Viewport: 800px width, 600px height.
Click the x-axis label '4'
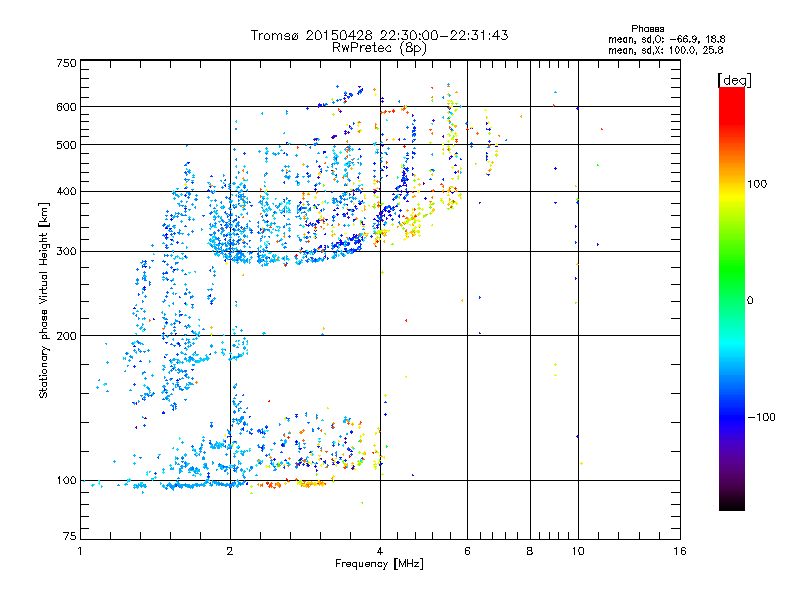click(x=380, y=551)
